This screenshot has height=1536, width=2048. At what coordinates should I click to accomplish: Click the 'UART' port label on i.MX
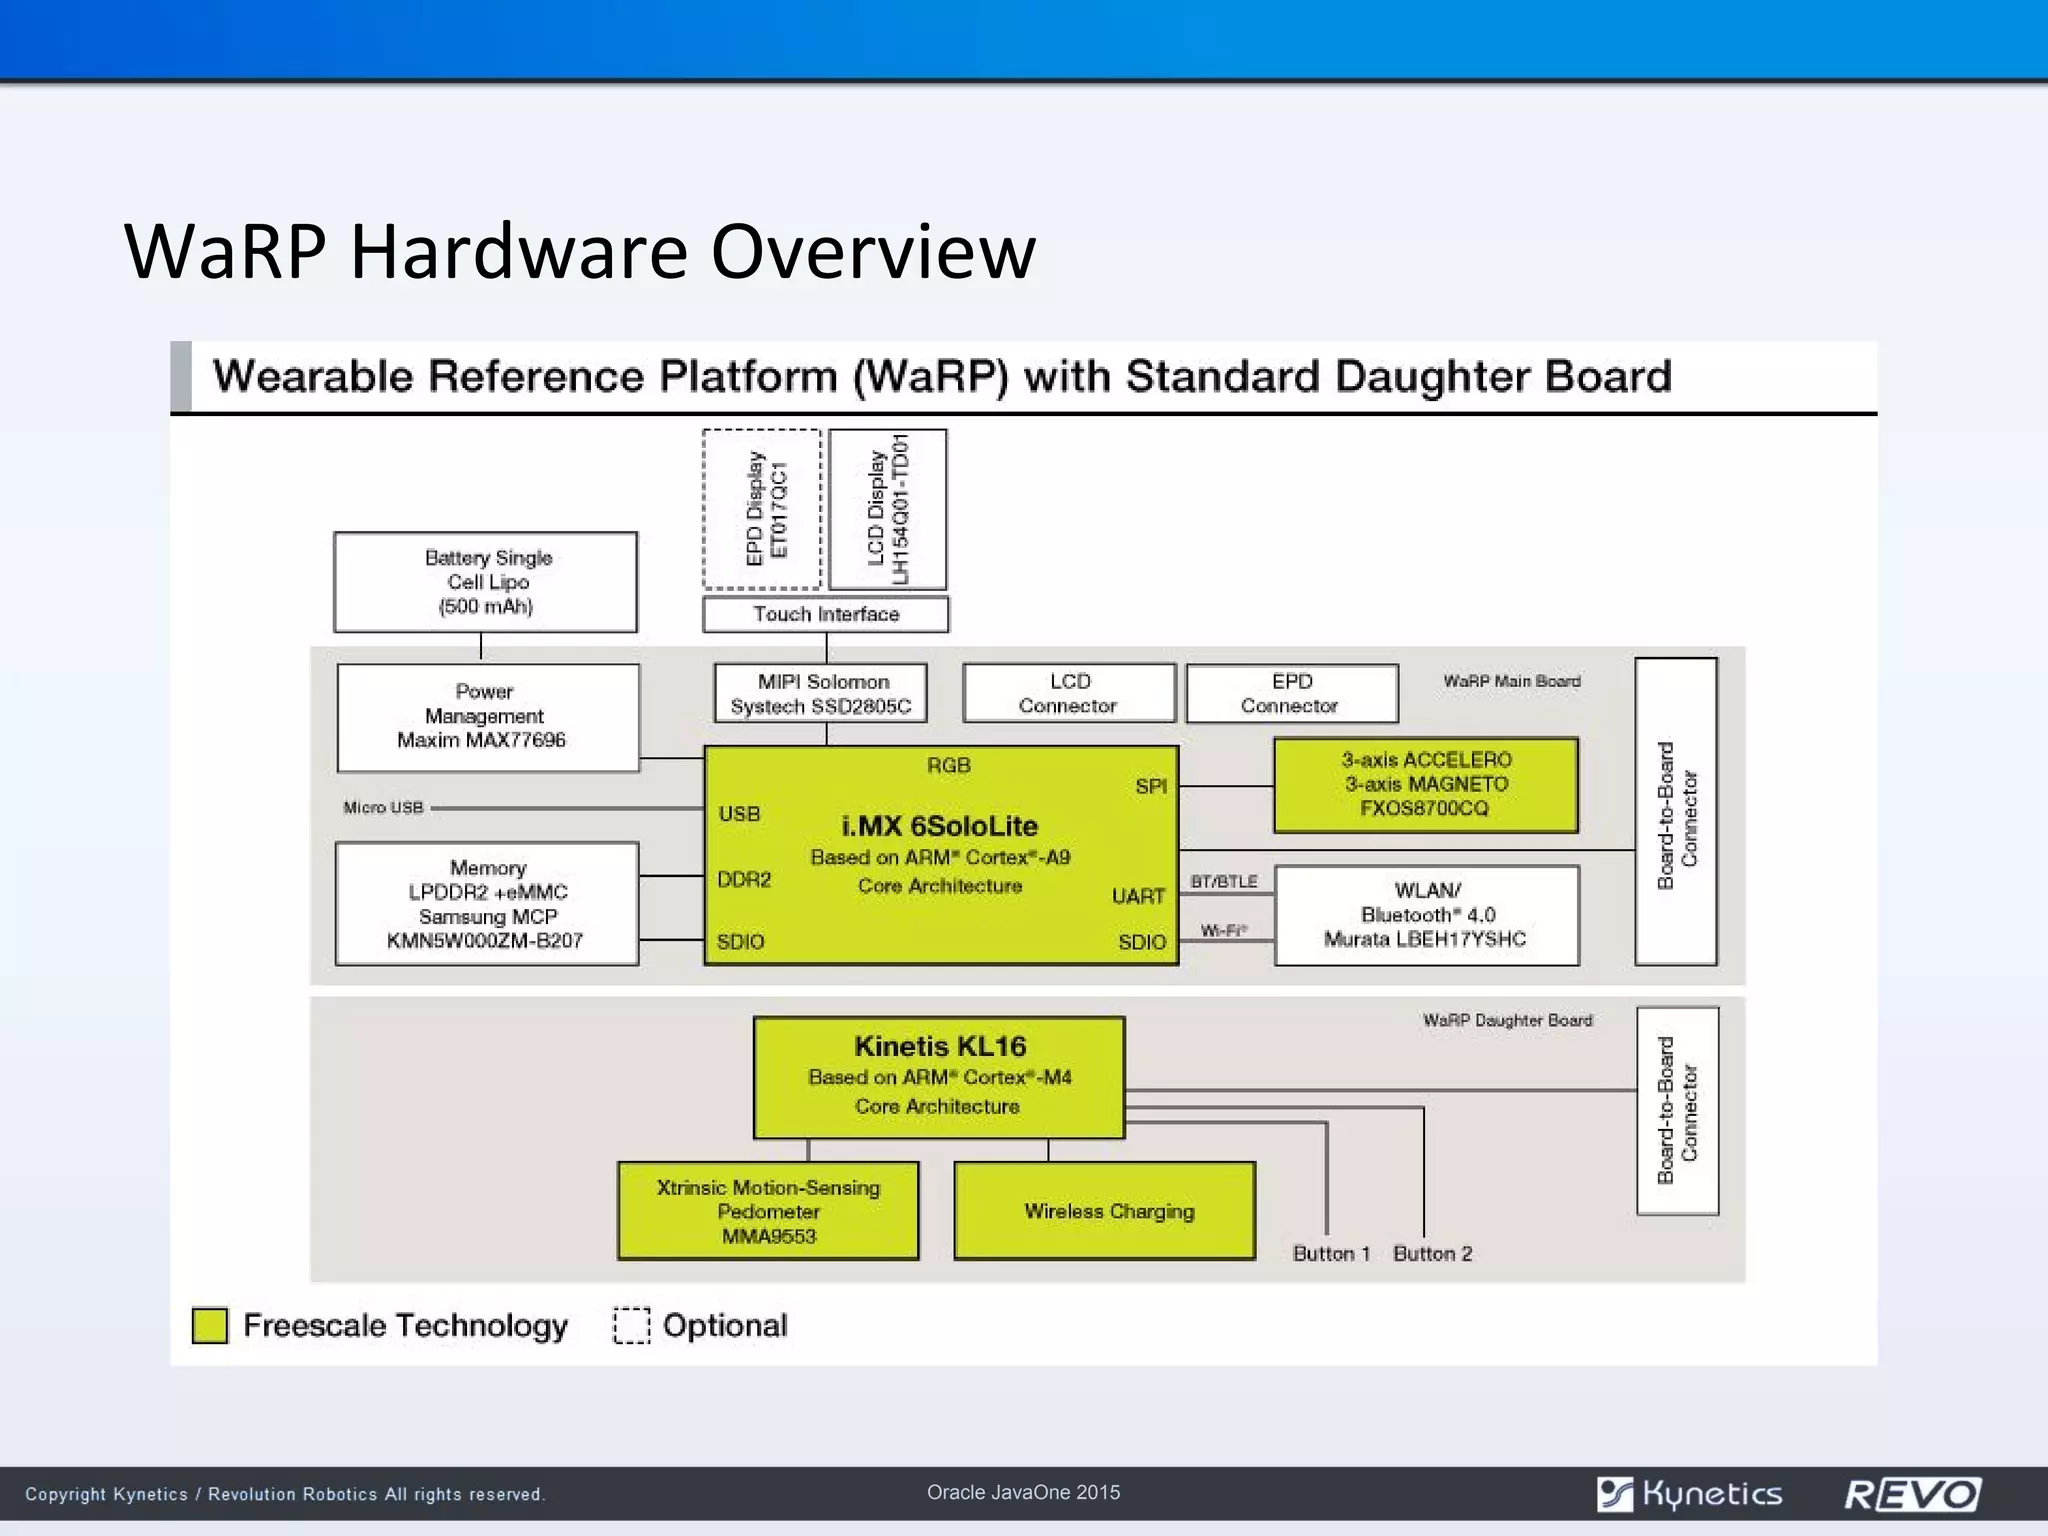point(1138,896)
